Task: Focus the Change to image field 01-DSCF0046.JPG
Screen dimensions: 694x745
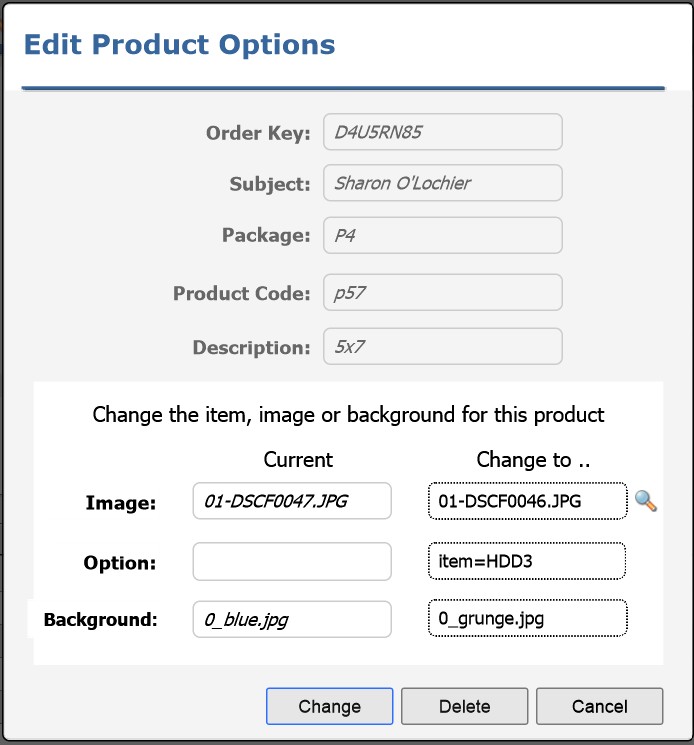Action: (x=526, y=501)
